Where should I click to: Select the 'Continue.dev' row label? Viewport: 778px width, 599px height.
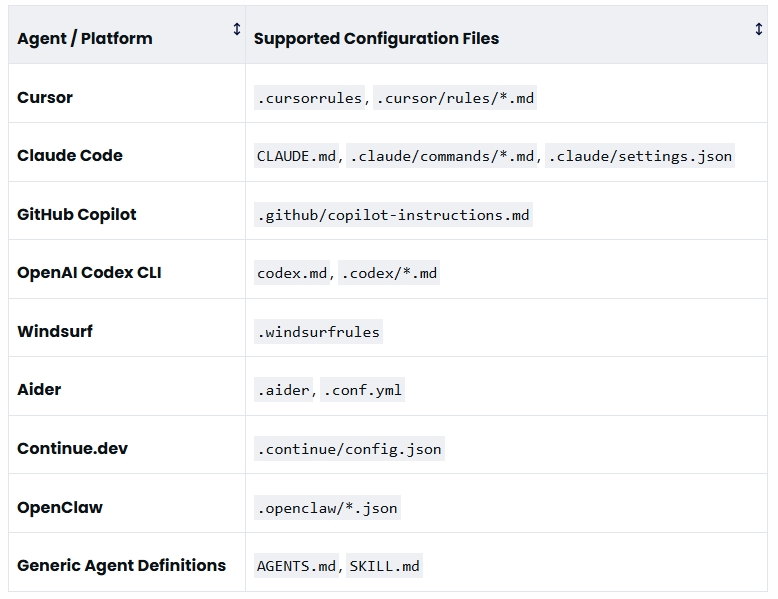(72, 449)
